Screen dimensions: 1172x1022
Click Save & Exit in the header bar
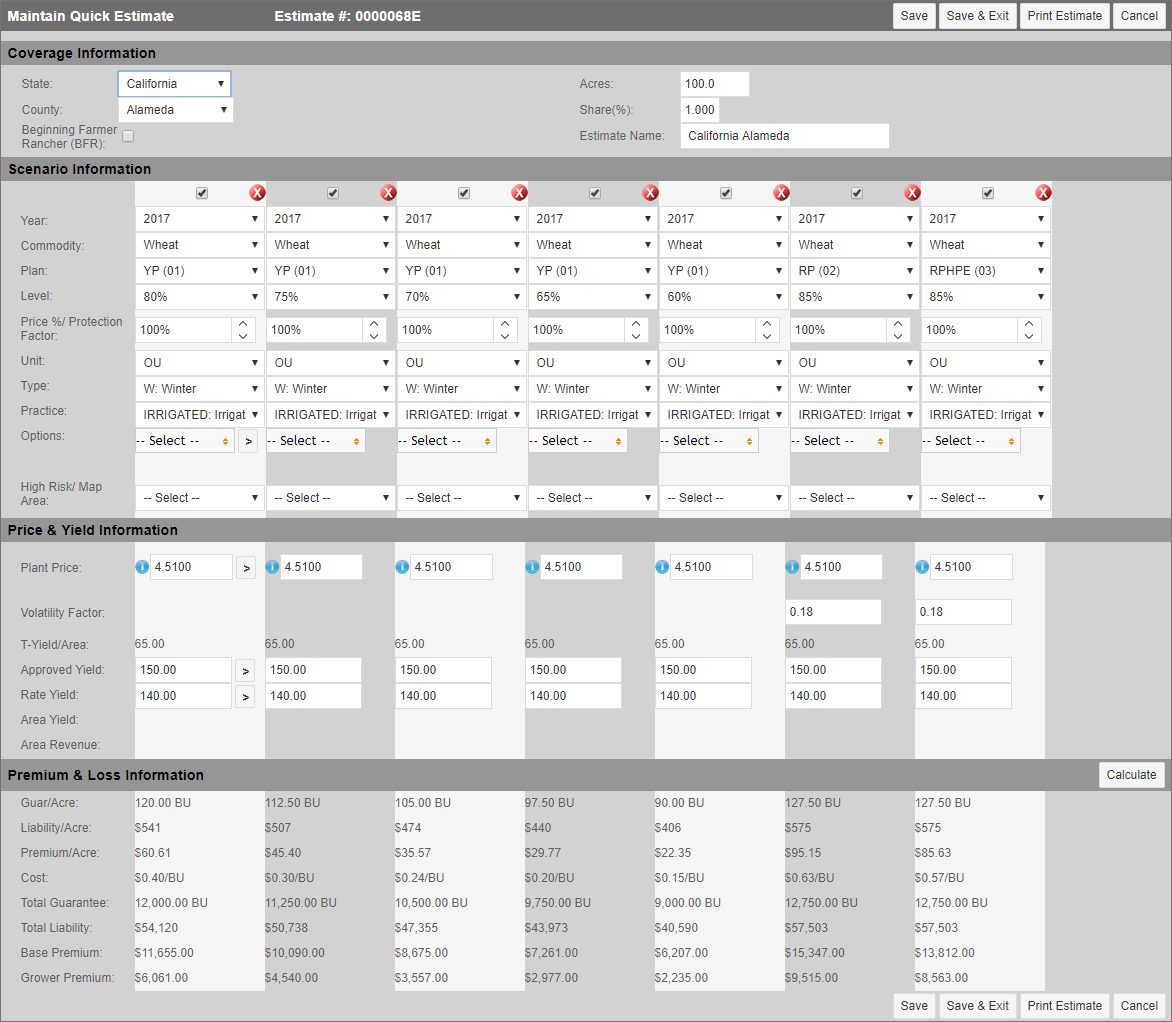[978, 16]
